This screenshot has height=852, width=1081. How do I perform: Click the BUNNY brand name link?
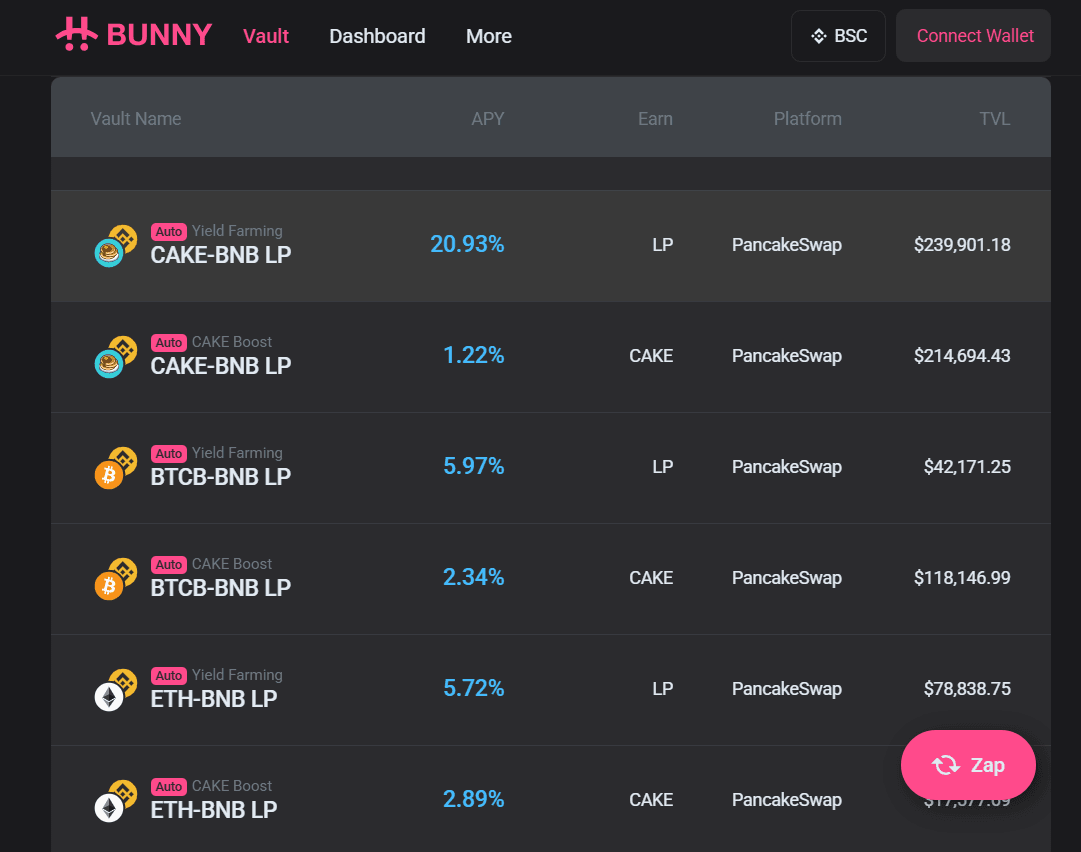click(159, 35)
